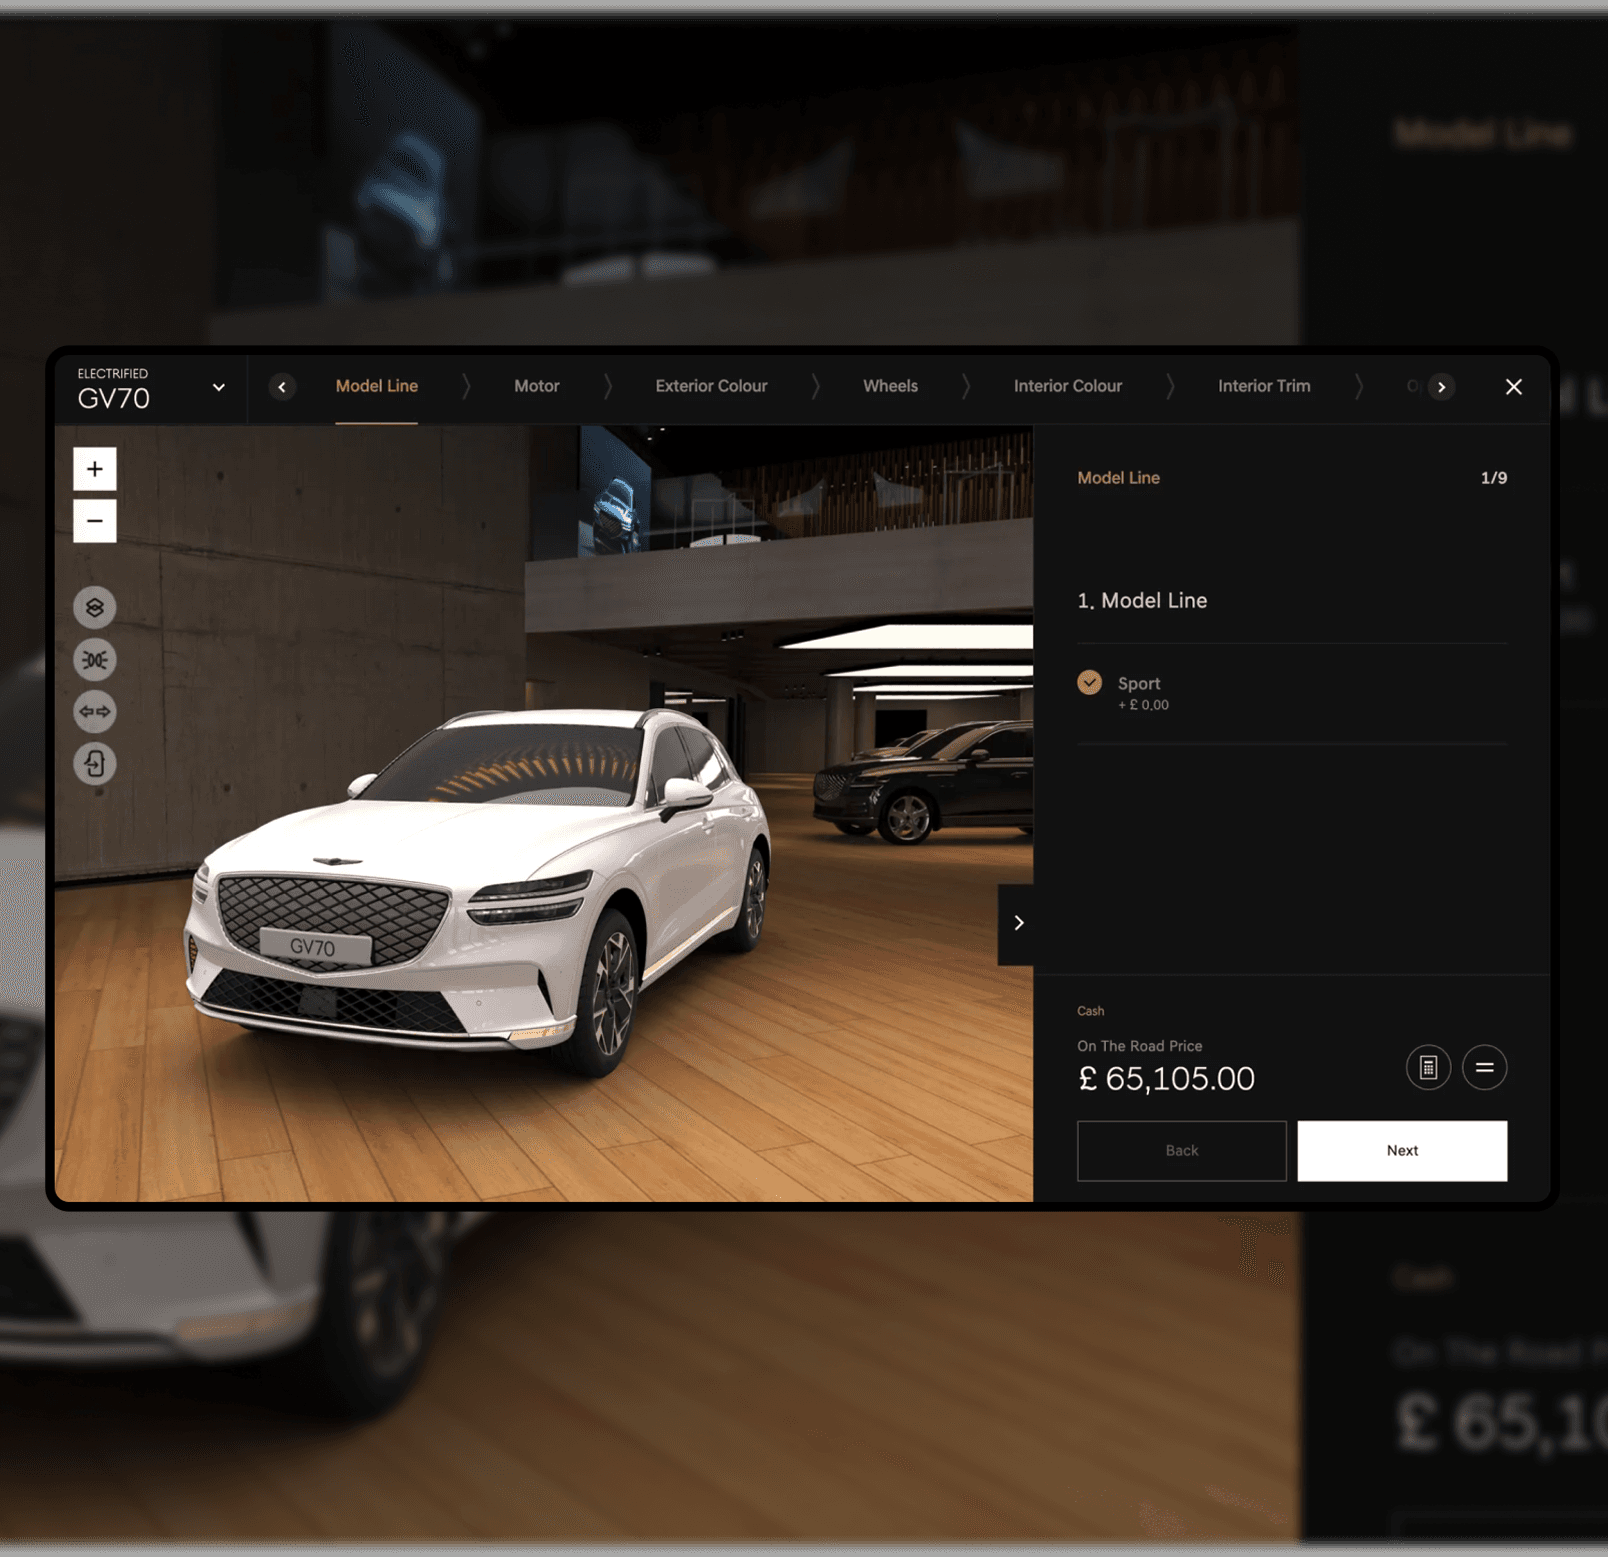This screenshot has width=1608, height=1557.
Task: Zoom in with the plus button
Action: pos(95,469)
